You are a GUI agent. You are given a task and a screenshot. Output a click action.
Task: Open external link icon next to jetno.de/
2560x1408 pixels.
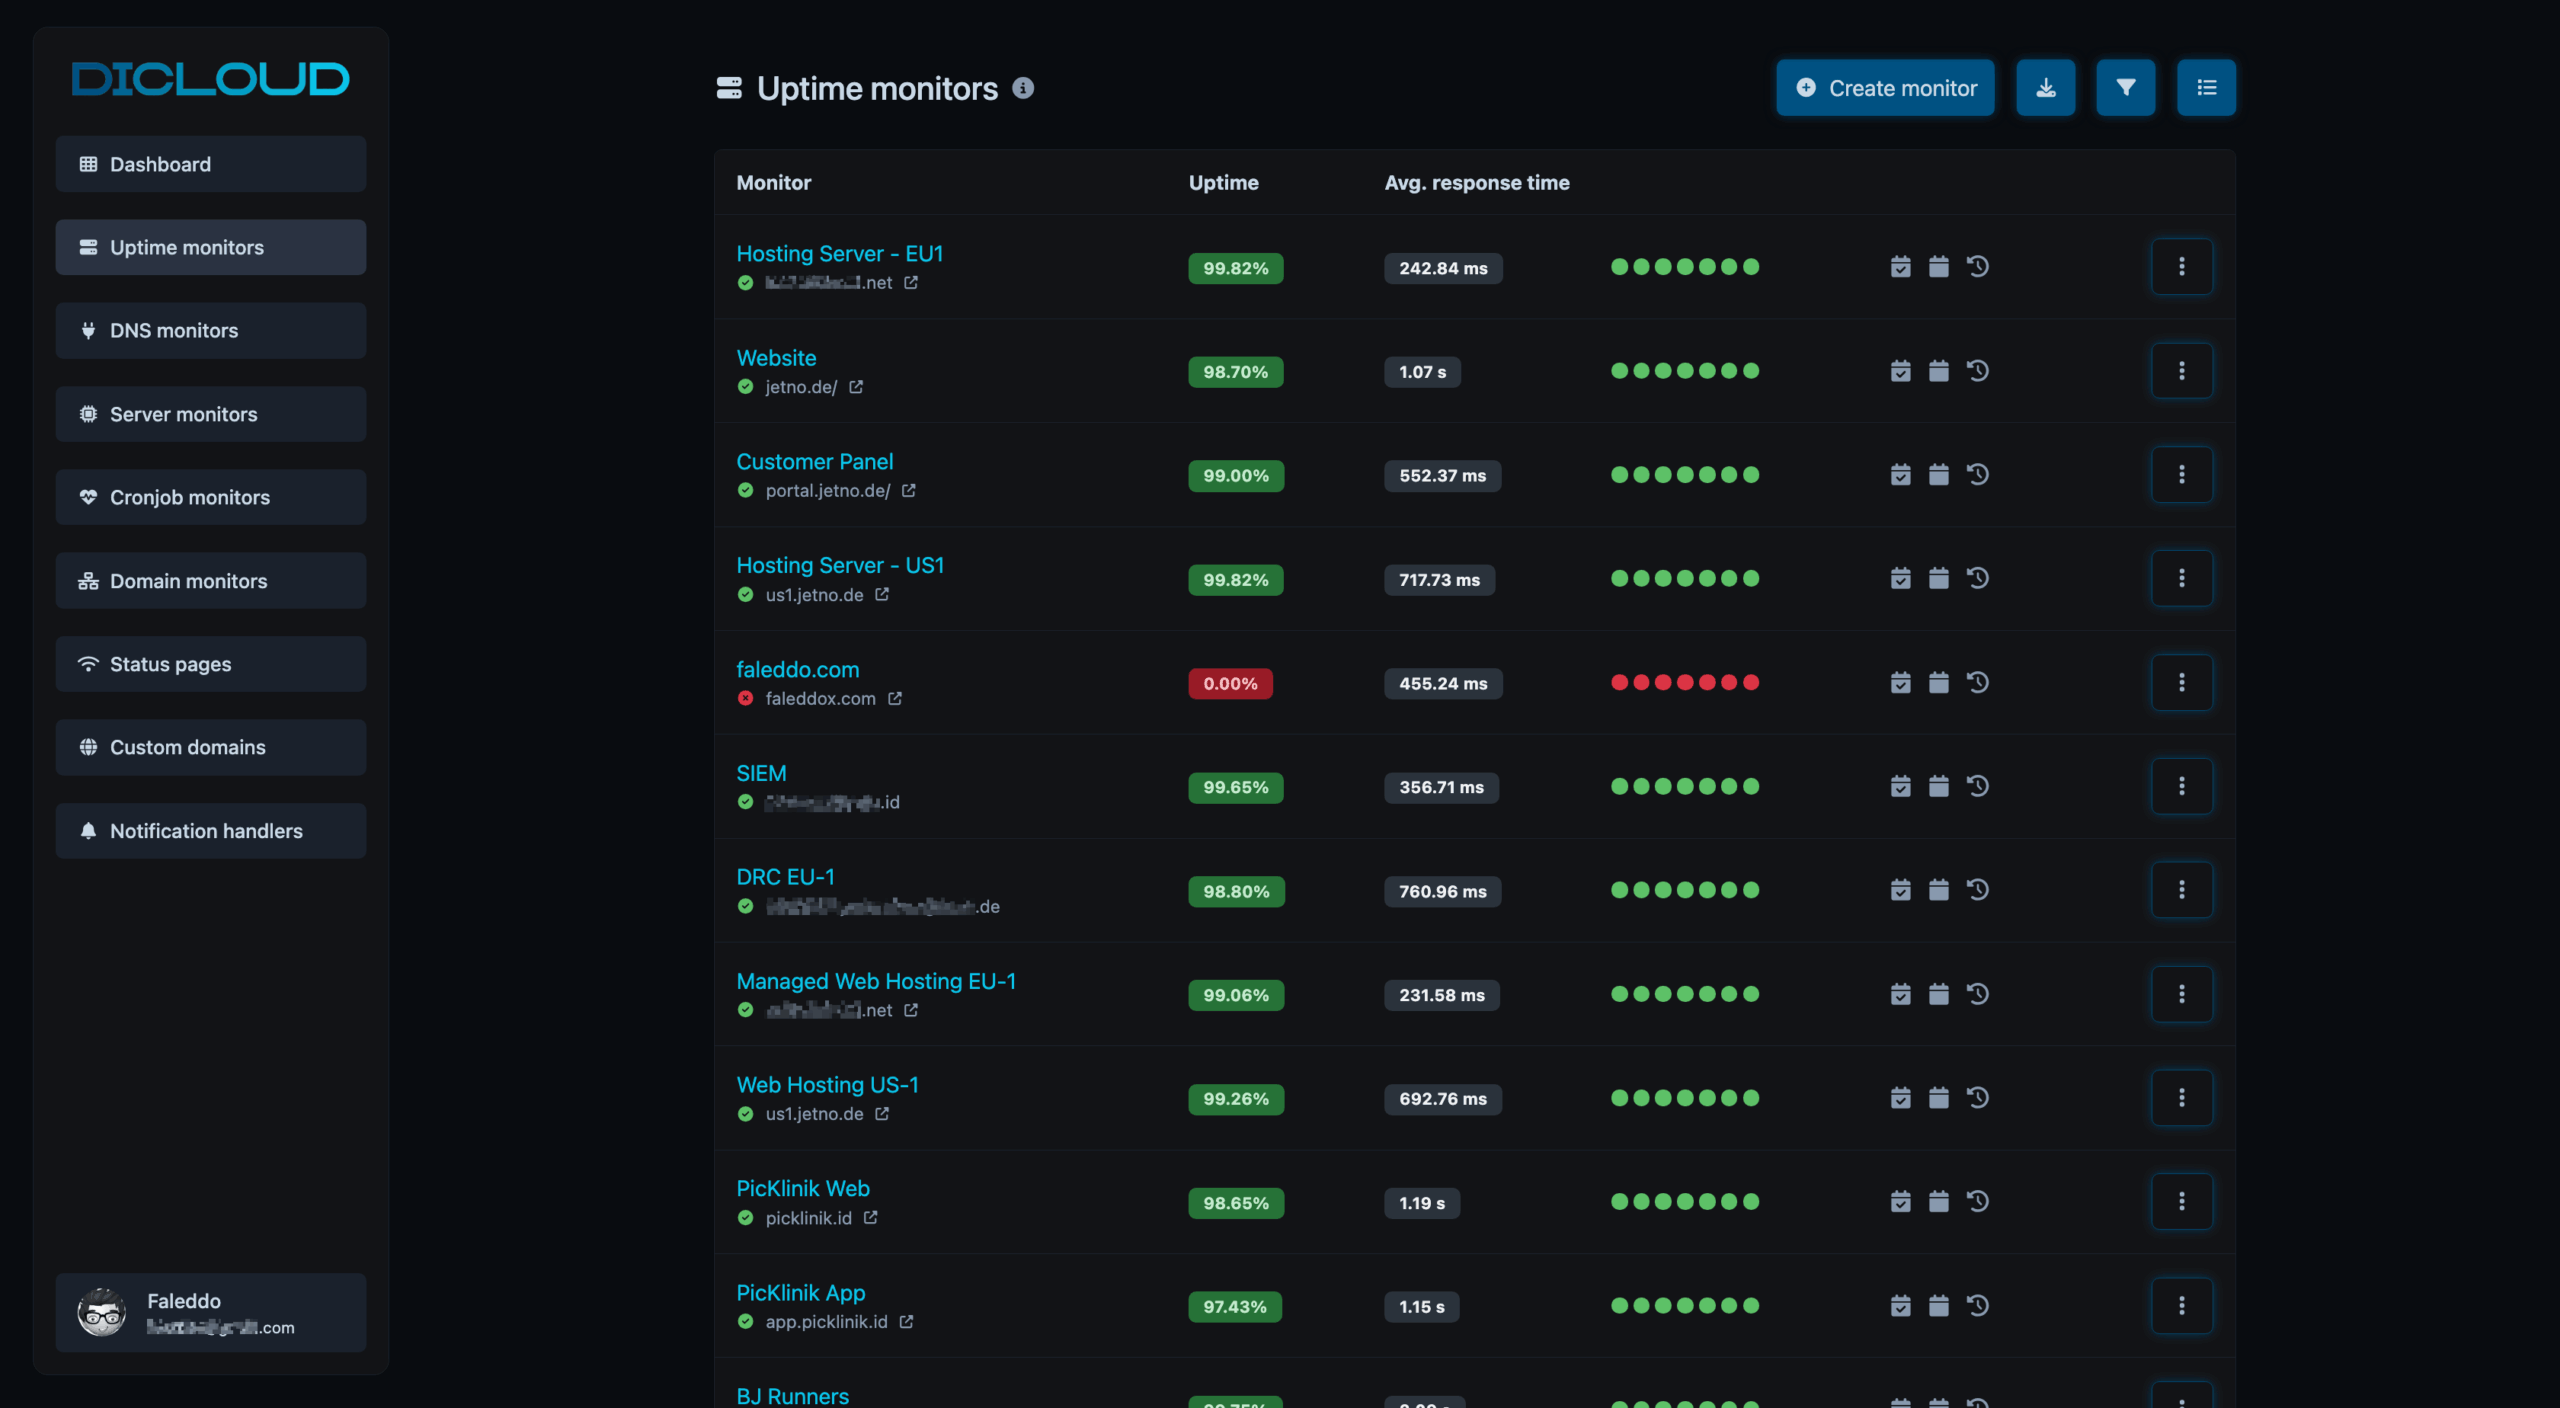coord(856,387)
